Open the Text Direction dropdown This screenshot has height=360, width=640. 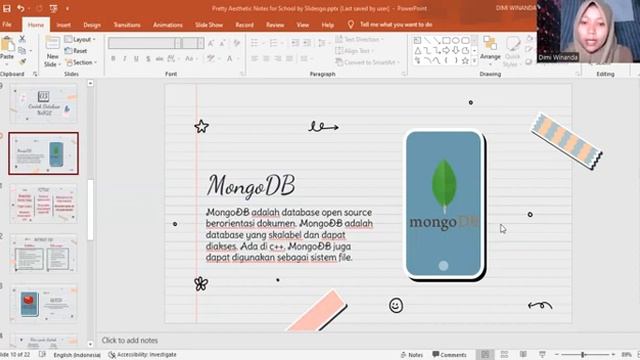click(360, 39)
